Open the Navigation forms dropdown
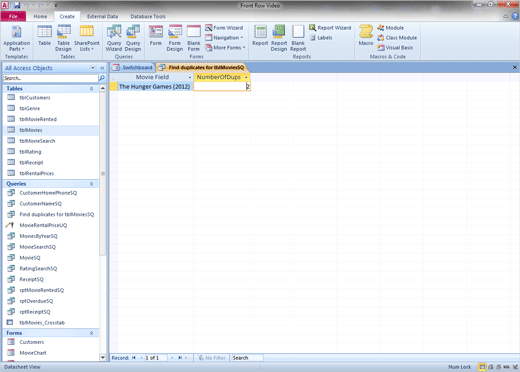520x372 pixels. coord(224,38)
